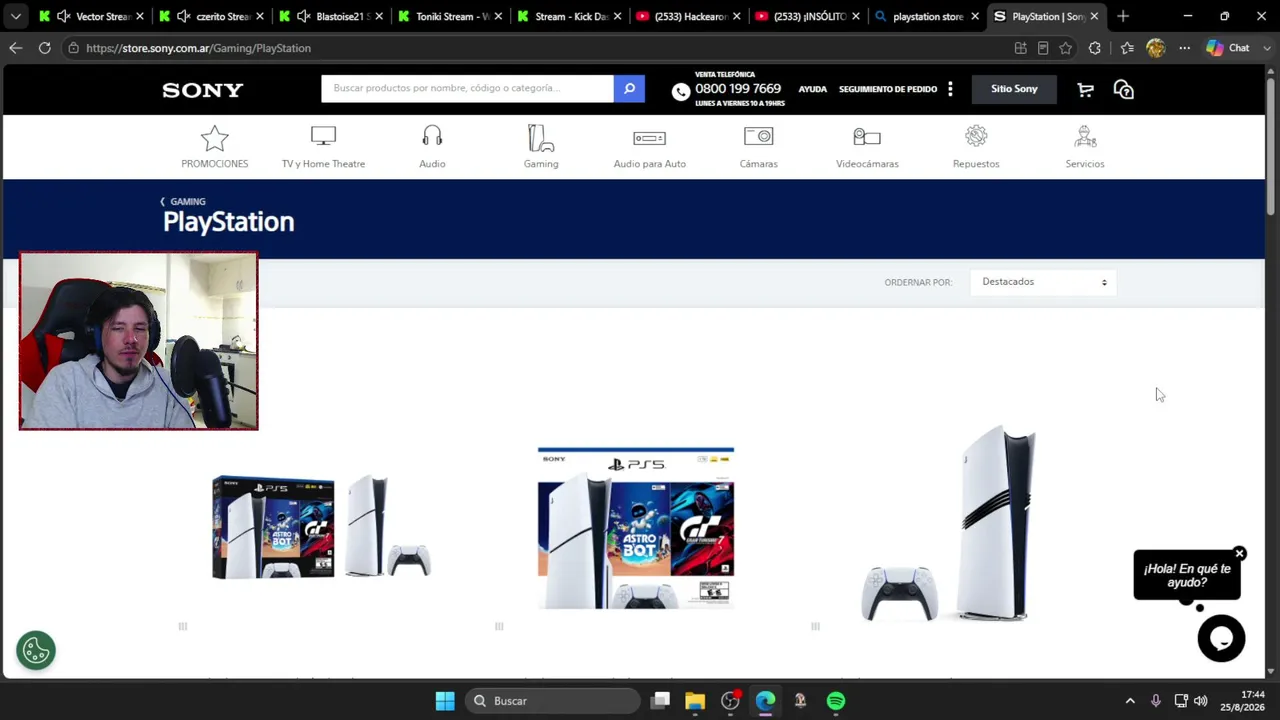This screenshot has width=1280, height=720.
Task: Focus the product search field
Action: point(467,89)
